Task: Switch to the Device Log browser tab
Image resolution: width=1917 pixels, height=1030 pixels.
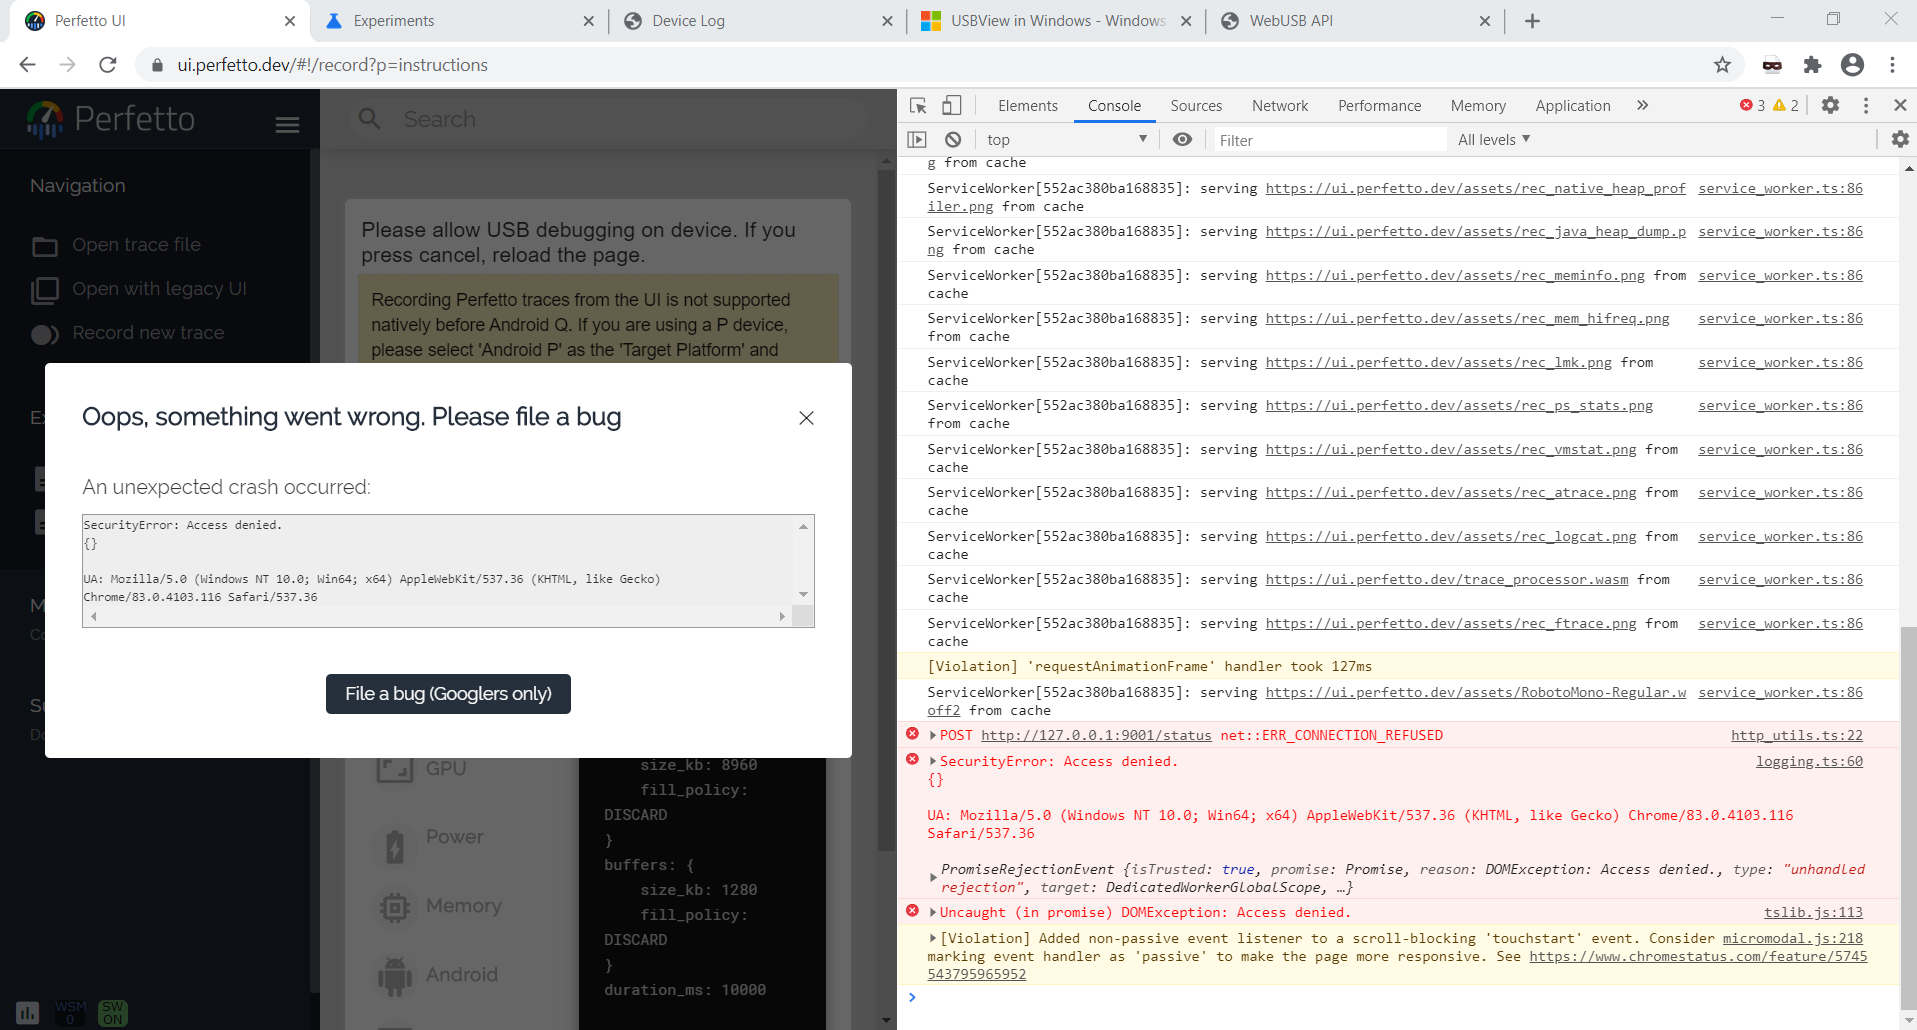Action: [756, 21]
